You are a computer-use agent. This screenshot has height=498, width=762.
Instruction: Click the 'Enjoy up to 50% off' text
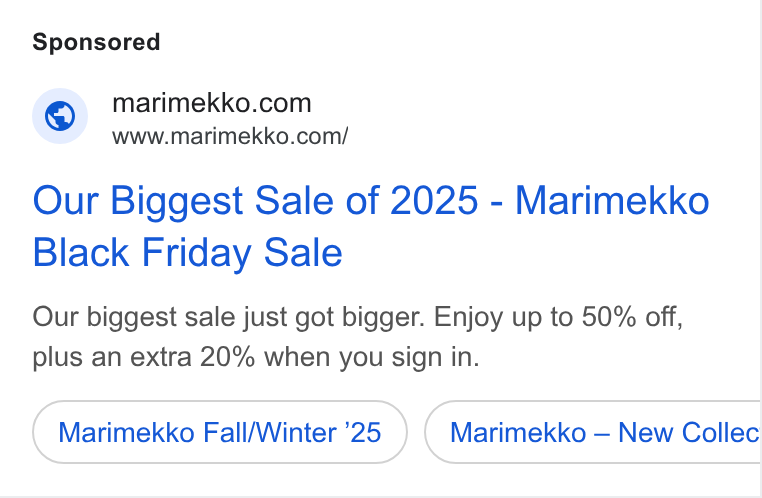point(558,317)
